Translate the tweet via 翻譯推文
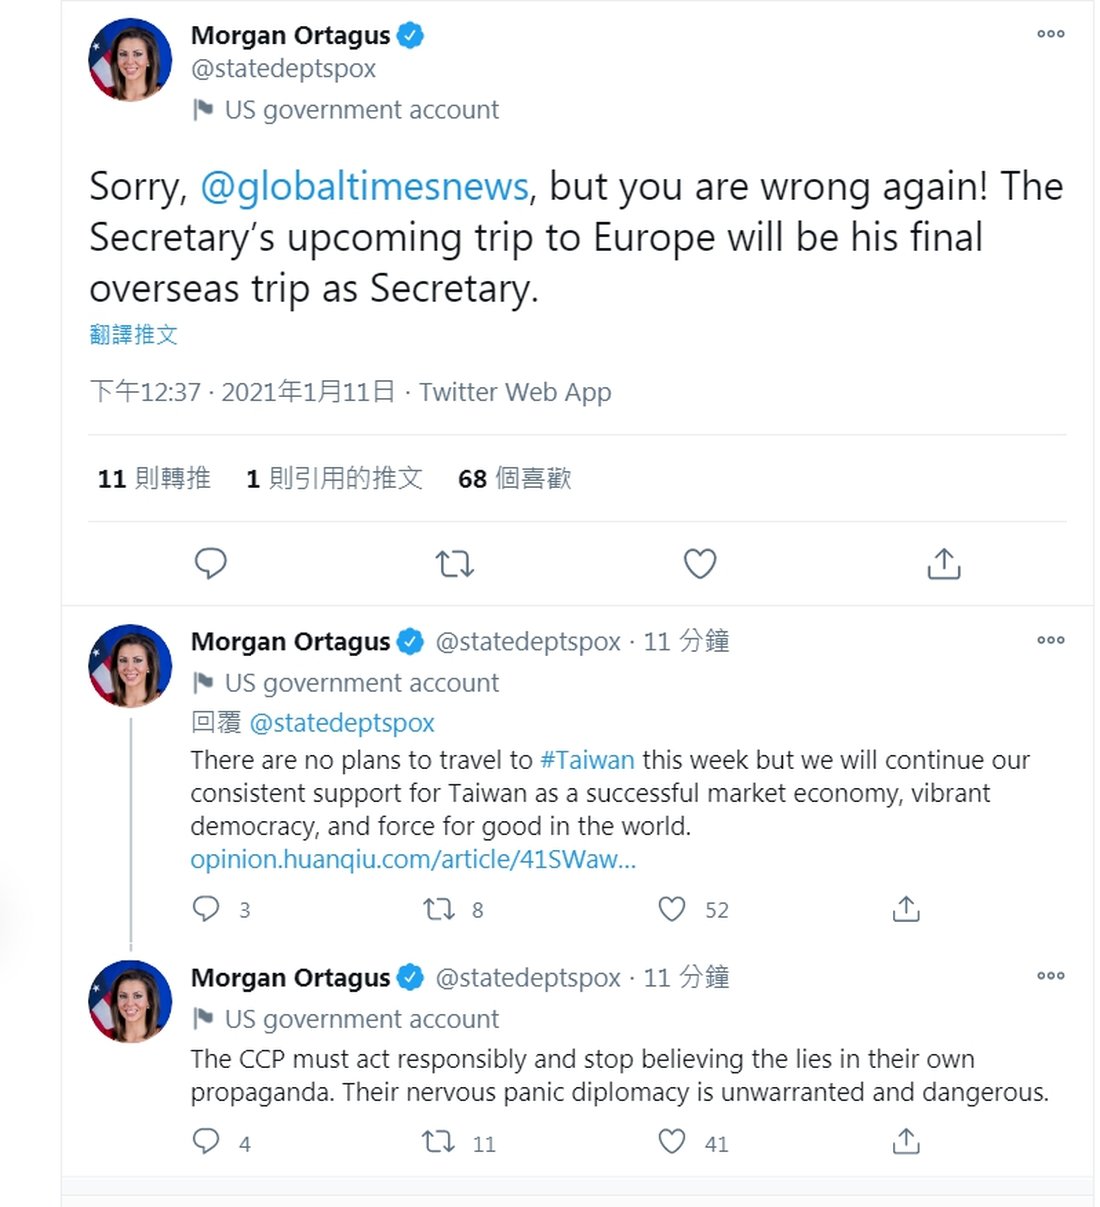The image size is (1100, 1207). (133, 335)
